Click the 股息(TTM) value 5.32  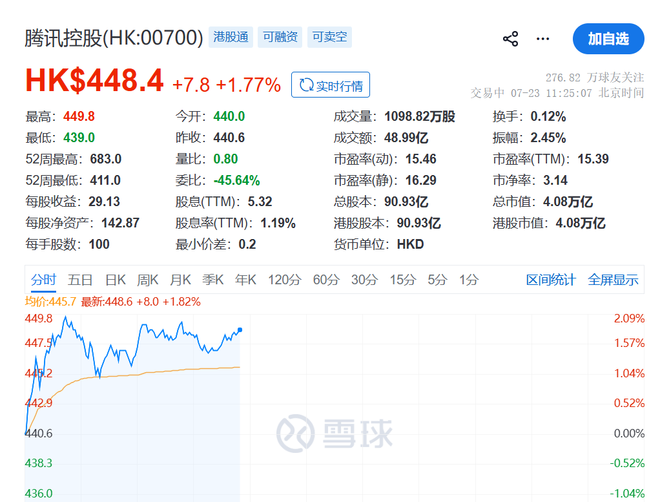(260, 202)
